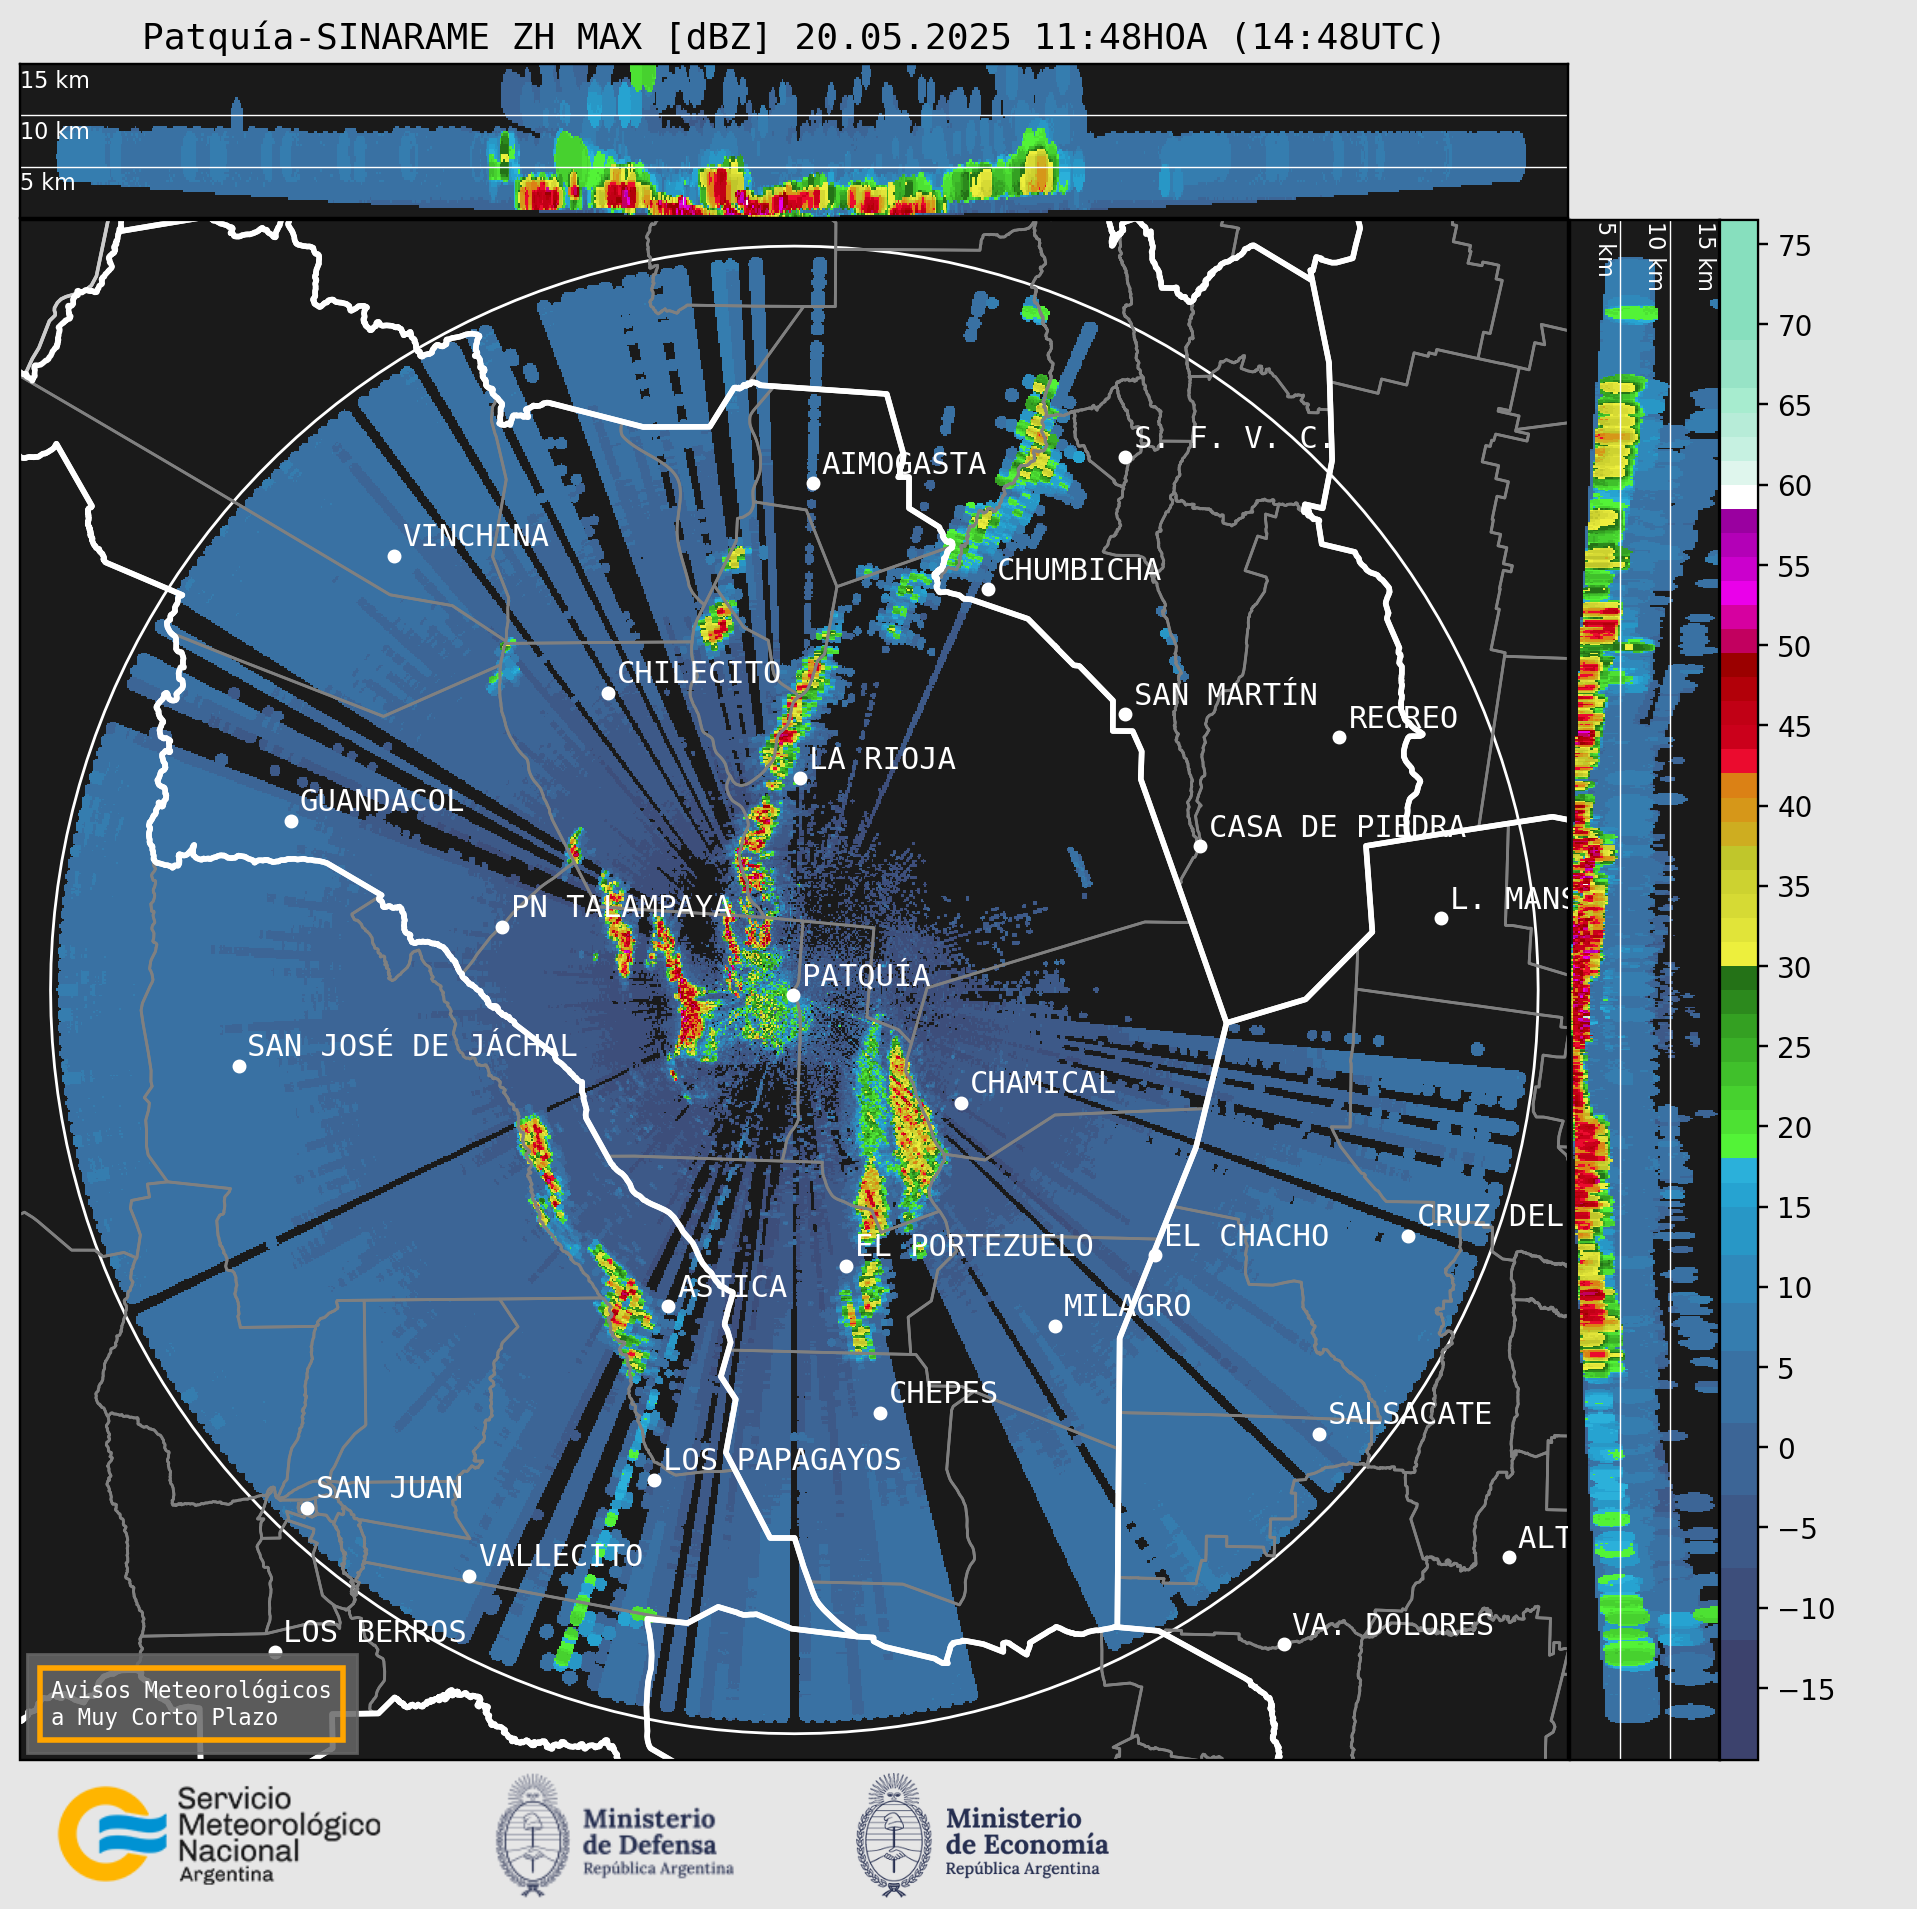
Task: Click the VINCHINA city dot
Action: pyautogui.click(x=394, y=556)
